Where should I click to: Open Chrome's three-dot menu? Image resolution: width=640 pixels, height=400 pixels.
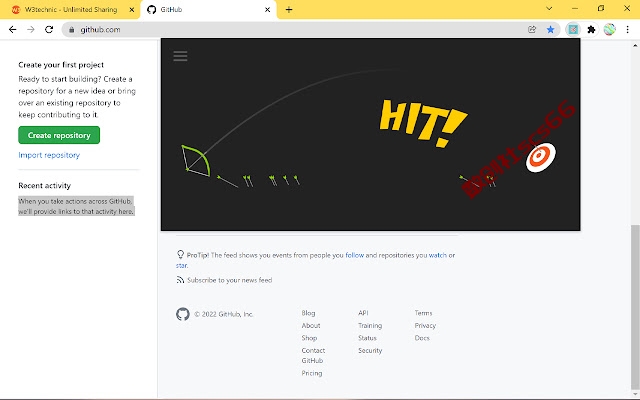click(627, 29)
